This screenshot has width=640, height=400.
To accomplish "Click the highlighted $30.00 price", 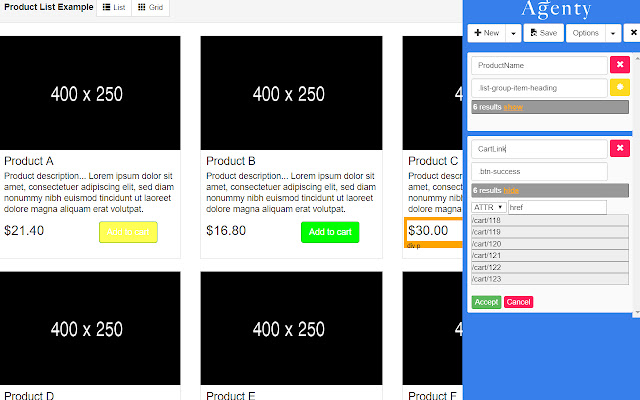I will point(428,231).
